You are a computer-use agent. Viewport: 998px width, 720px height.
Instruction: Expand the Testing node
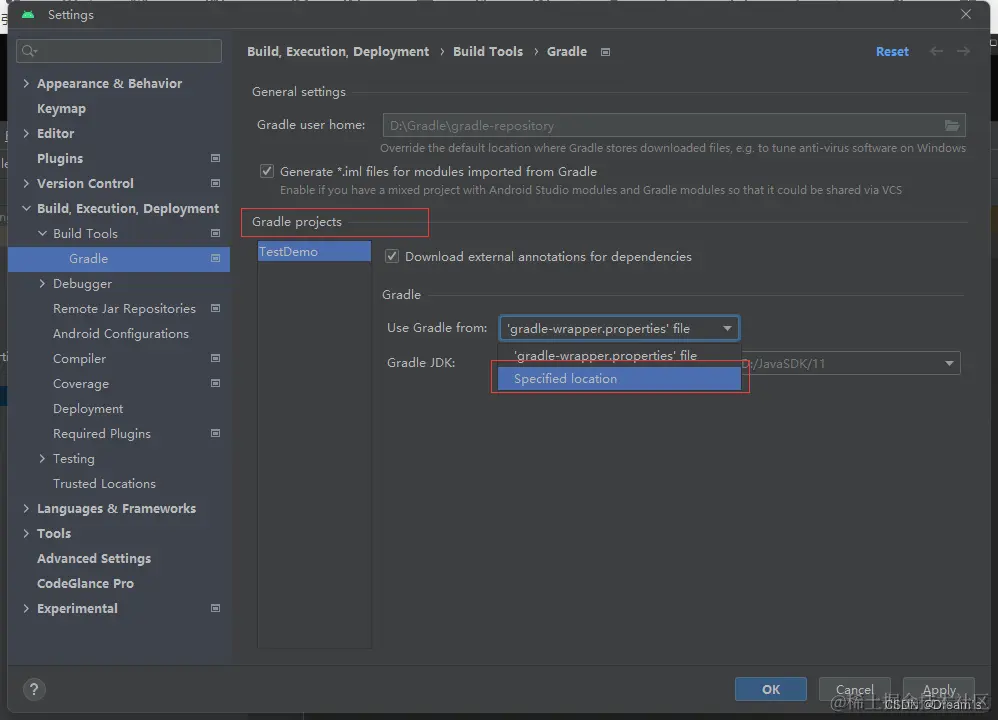coord(42,458)
